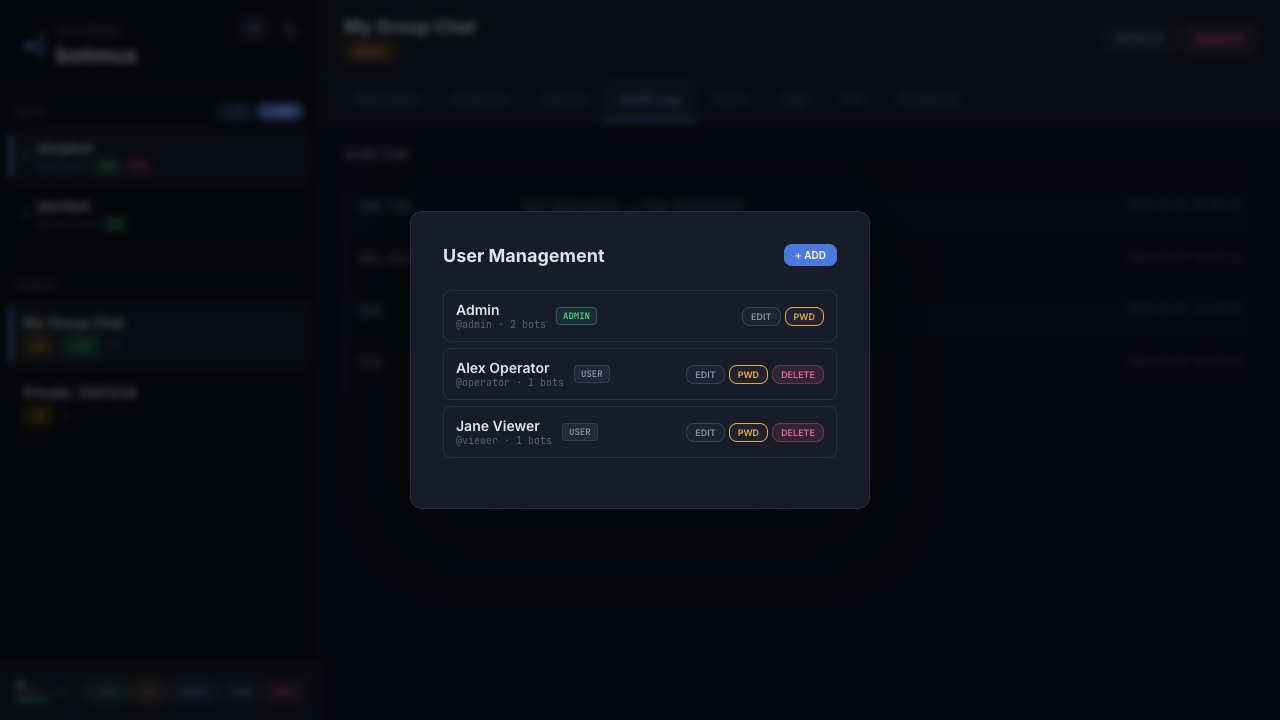Edit the Alex Operator user
The height and width of the screenshot is (720, 1280).
pyautogui.click(x=705, y=375)
